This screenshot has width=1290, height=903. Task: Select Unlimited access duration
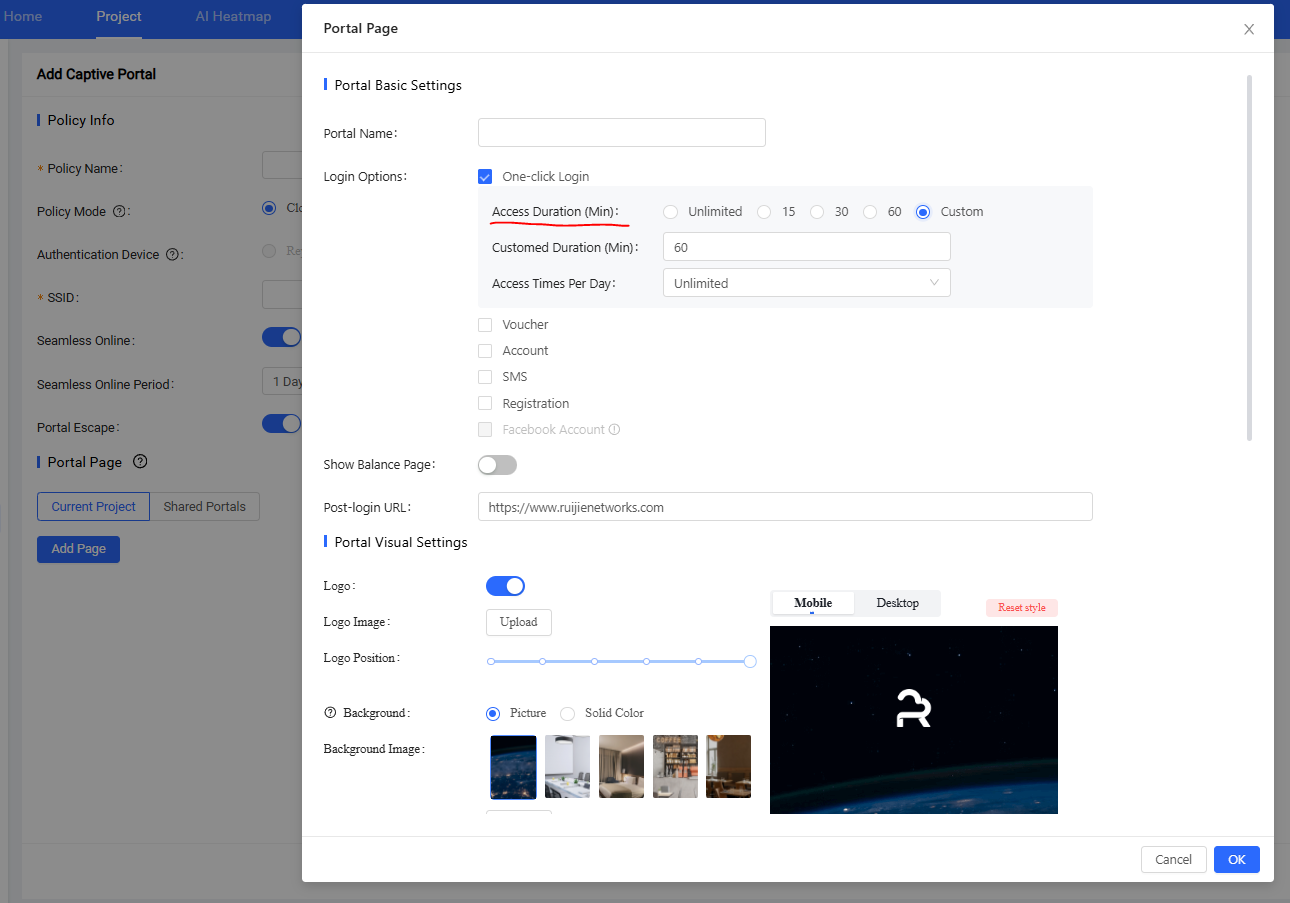tap(671, 212)
